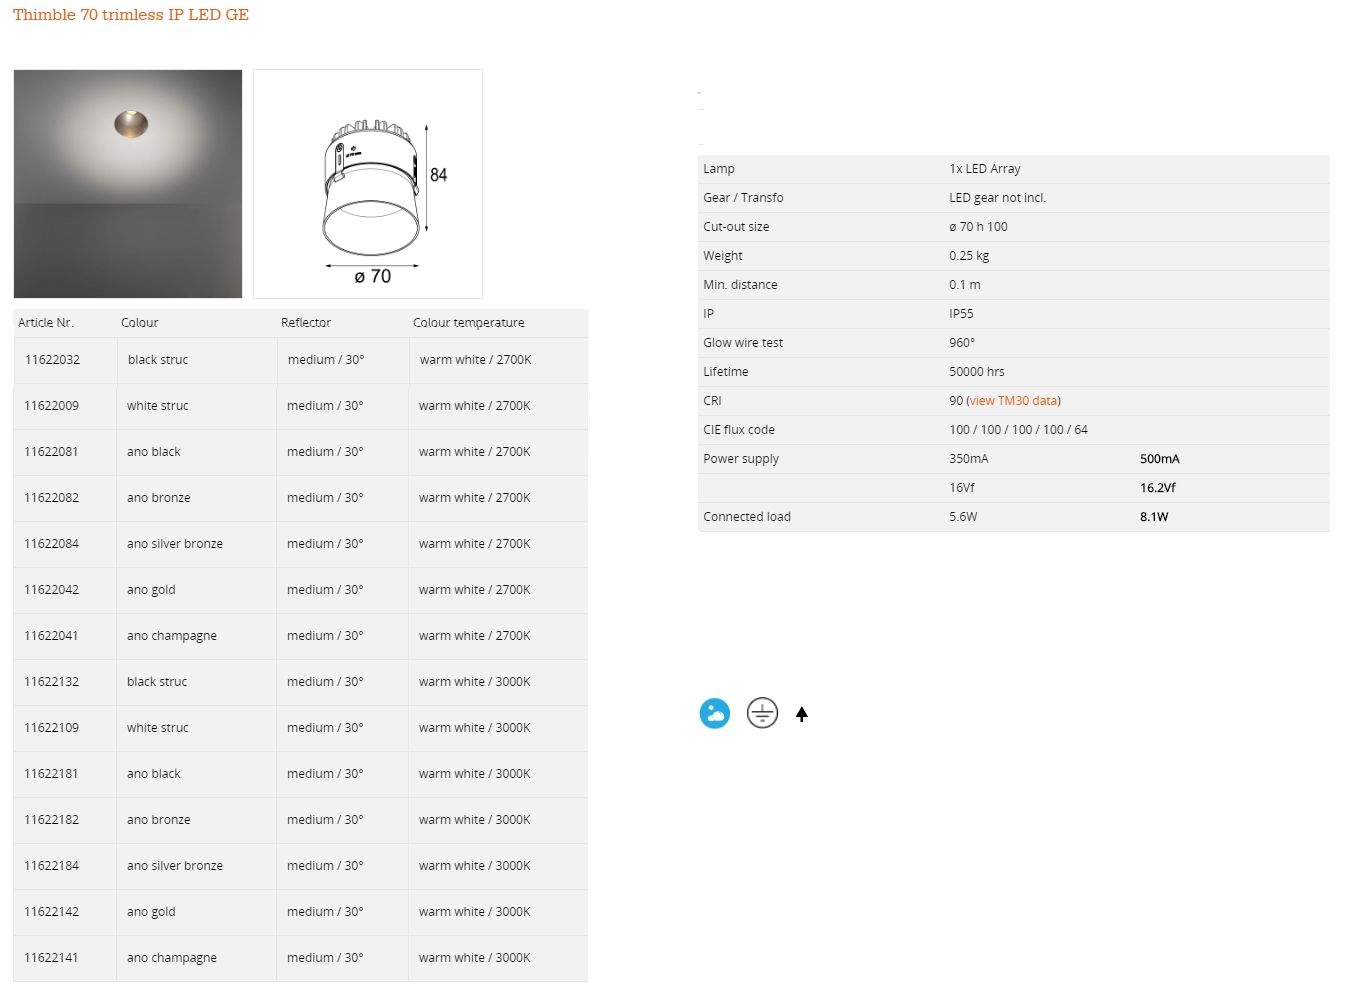Select the 500mA power supply option
This screenshot has width=1347, height=989.
click(x=1159, y=458)
